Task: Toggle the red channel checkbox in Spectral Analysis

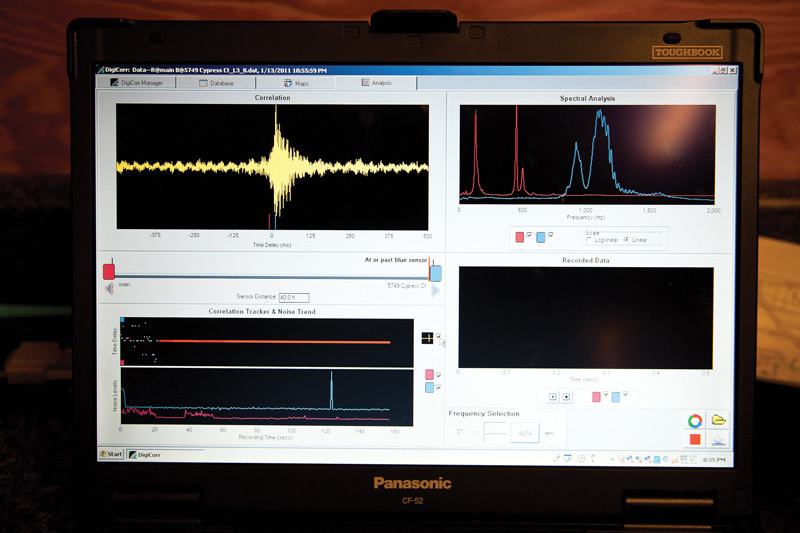Action: 530,236
